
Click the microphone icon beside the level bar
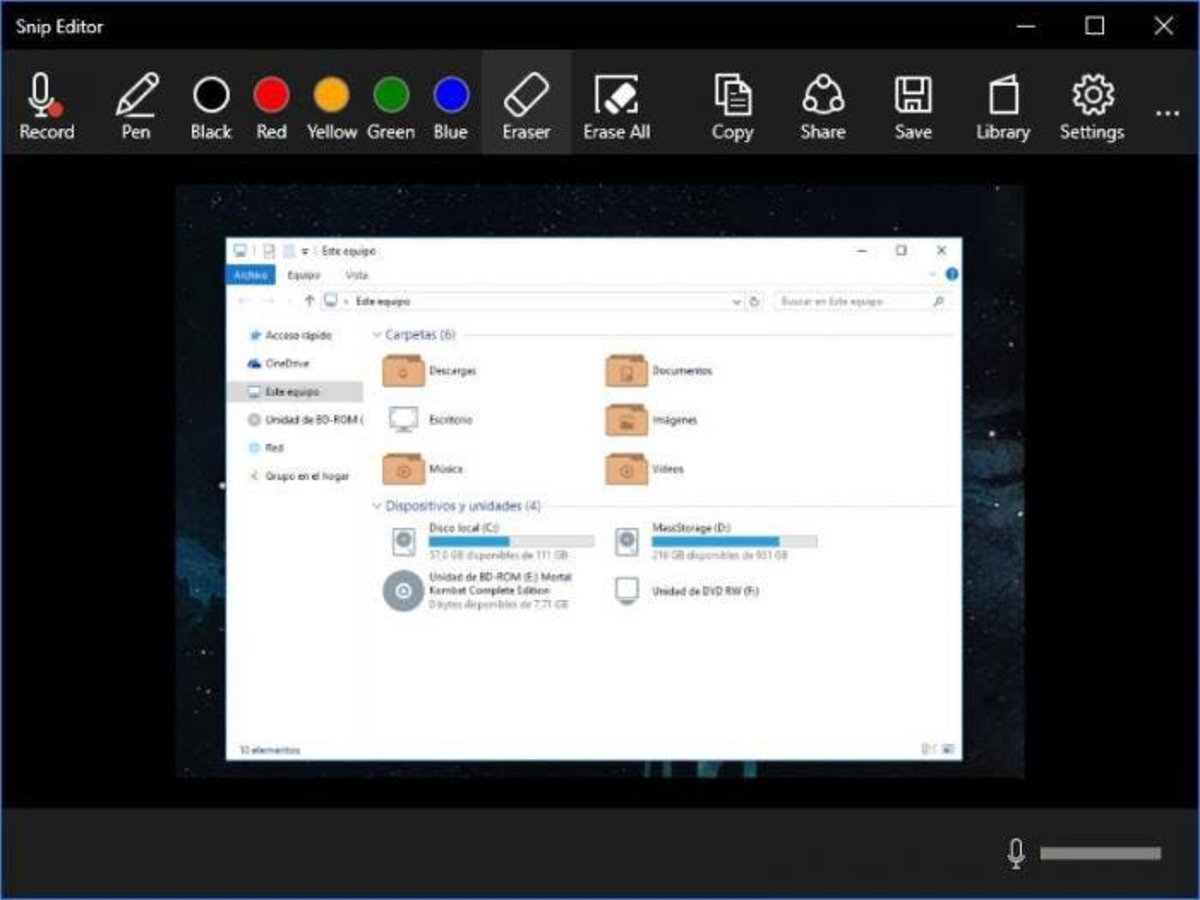pyautogui.click(x=1016, y=853)
